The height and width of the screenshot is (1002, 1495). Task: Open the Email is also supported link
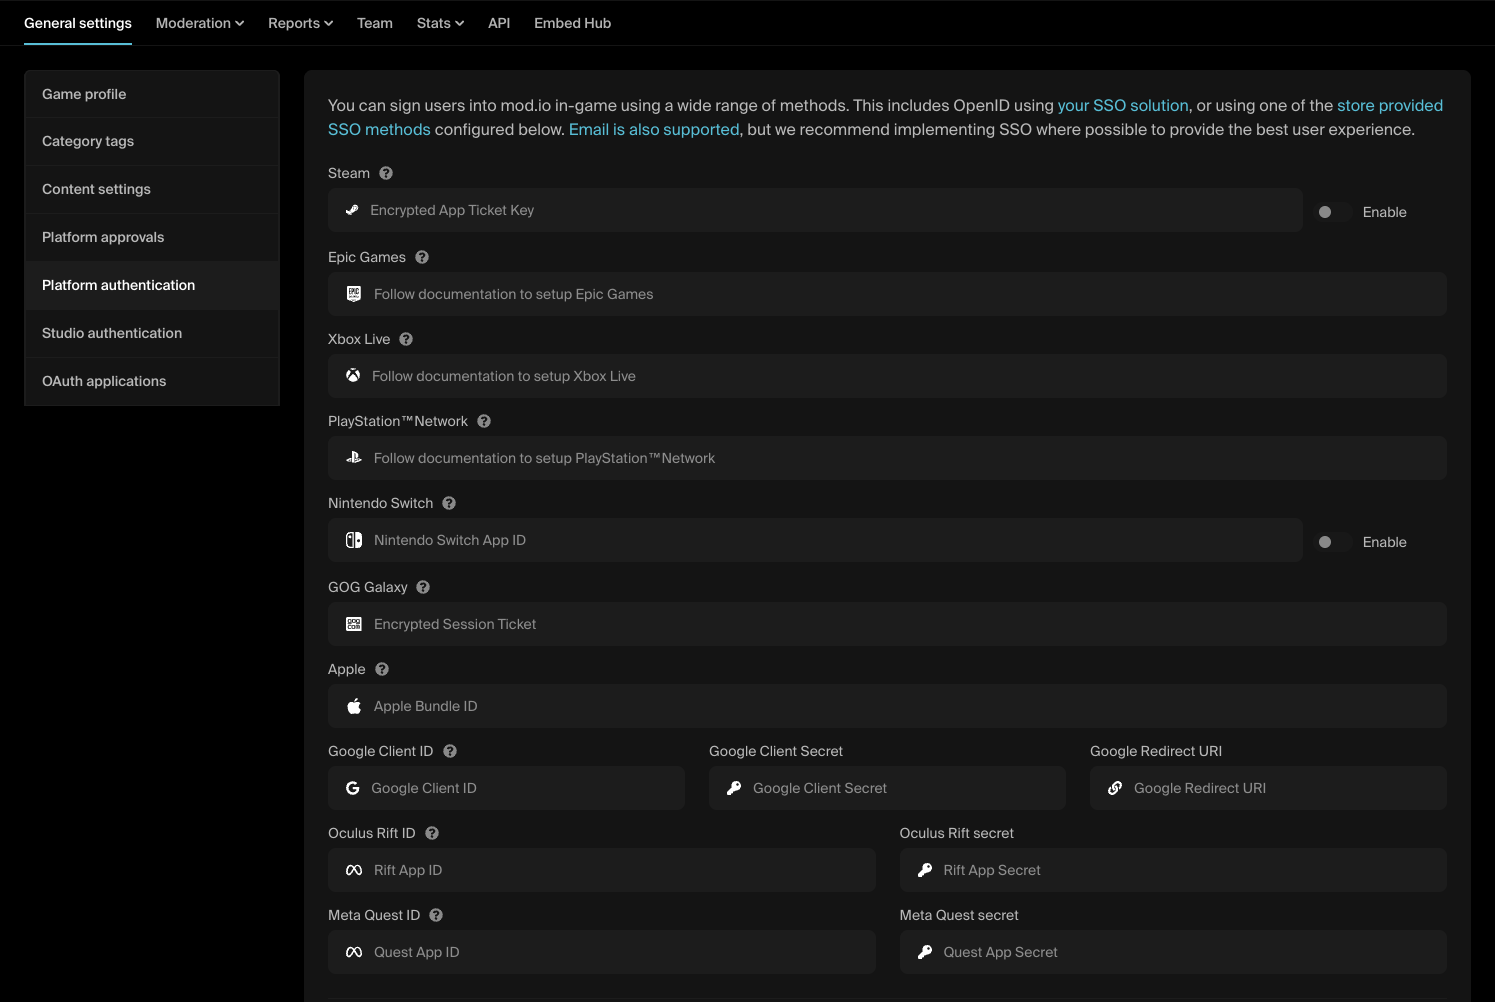click(653, 129)
